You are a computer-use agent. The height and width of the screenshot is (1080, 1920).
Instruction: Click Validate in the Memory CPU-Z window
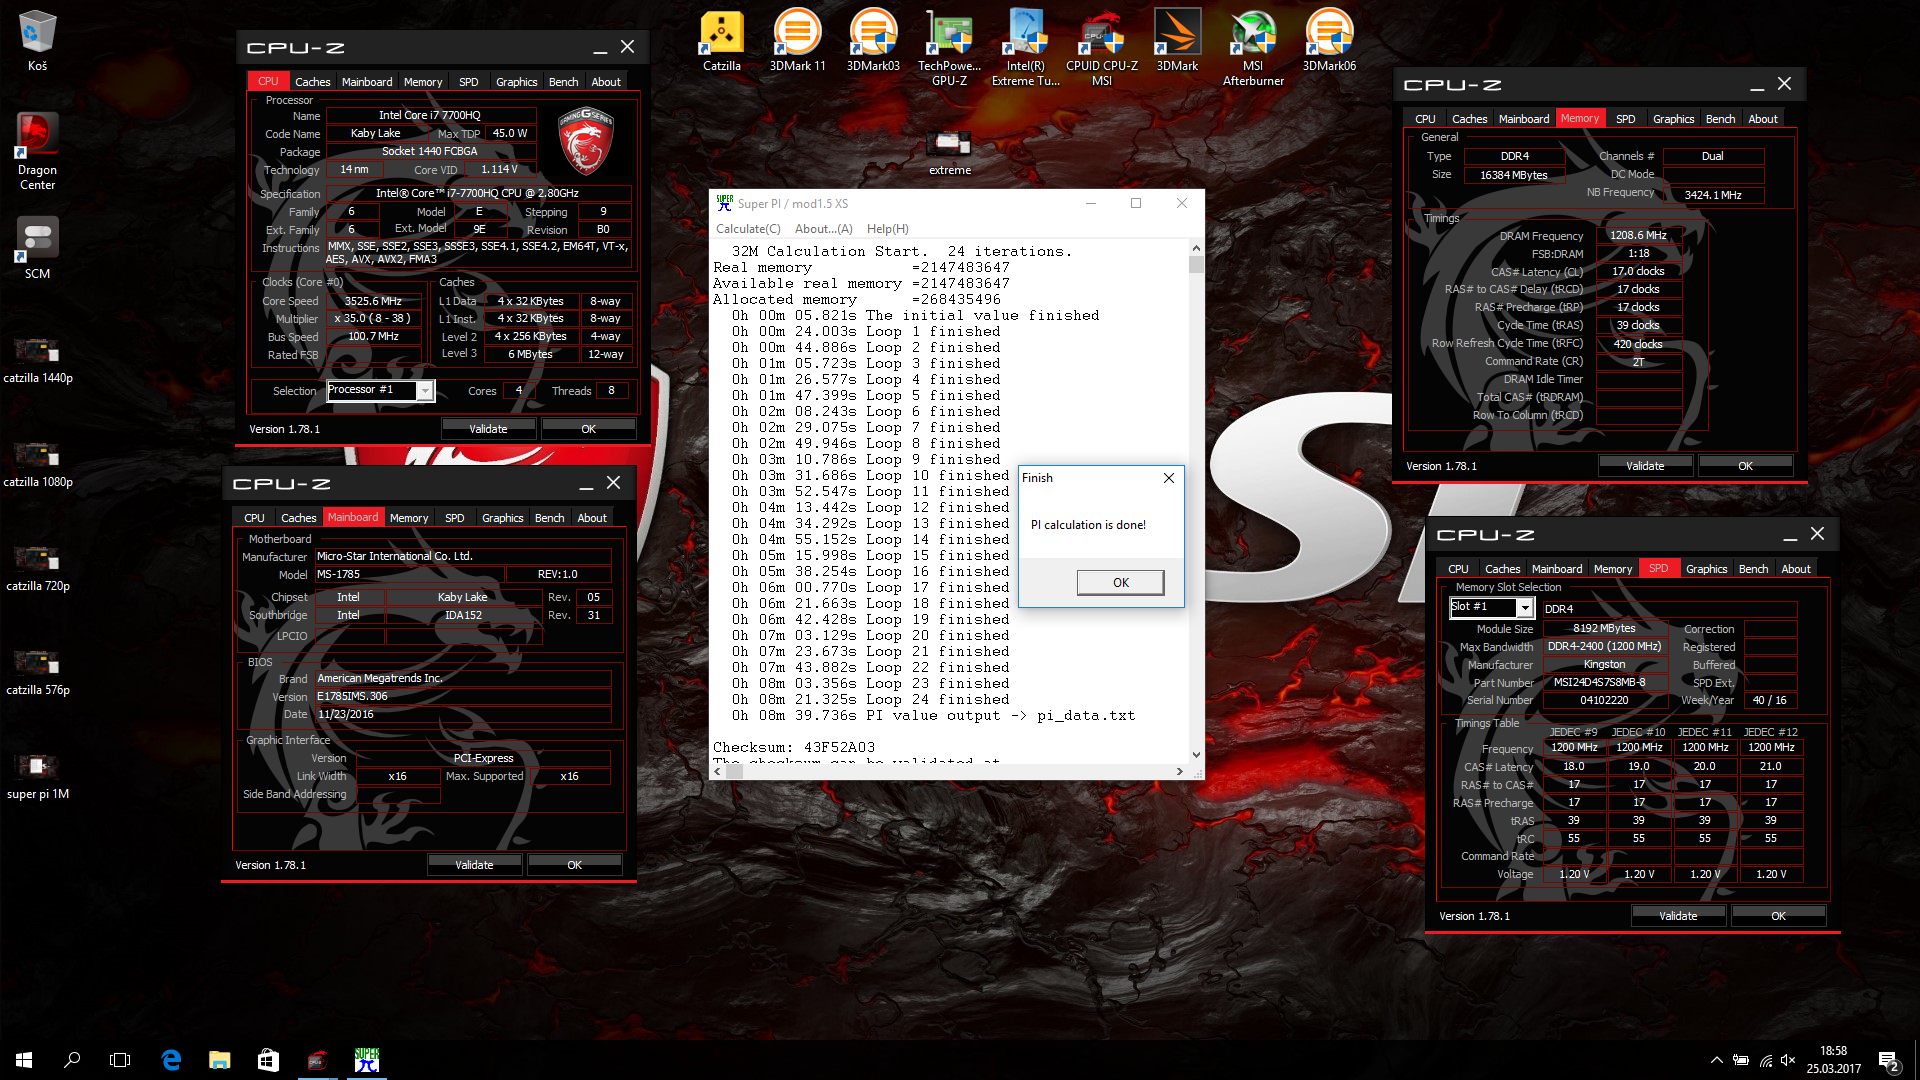pyautogui.click(x=1645, y=466)
